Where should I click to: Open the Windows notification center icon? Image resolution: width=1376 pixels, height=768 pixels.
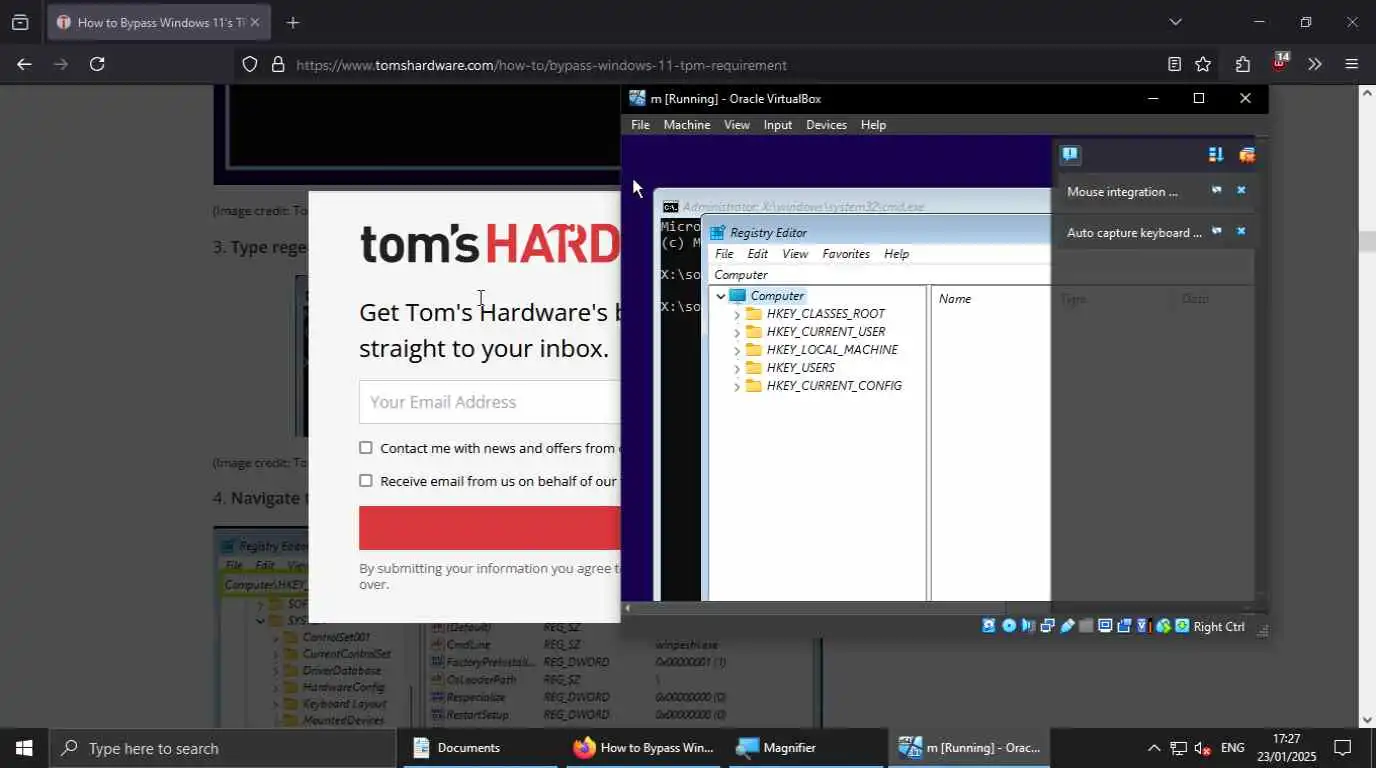click(1342, 748)
